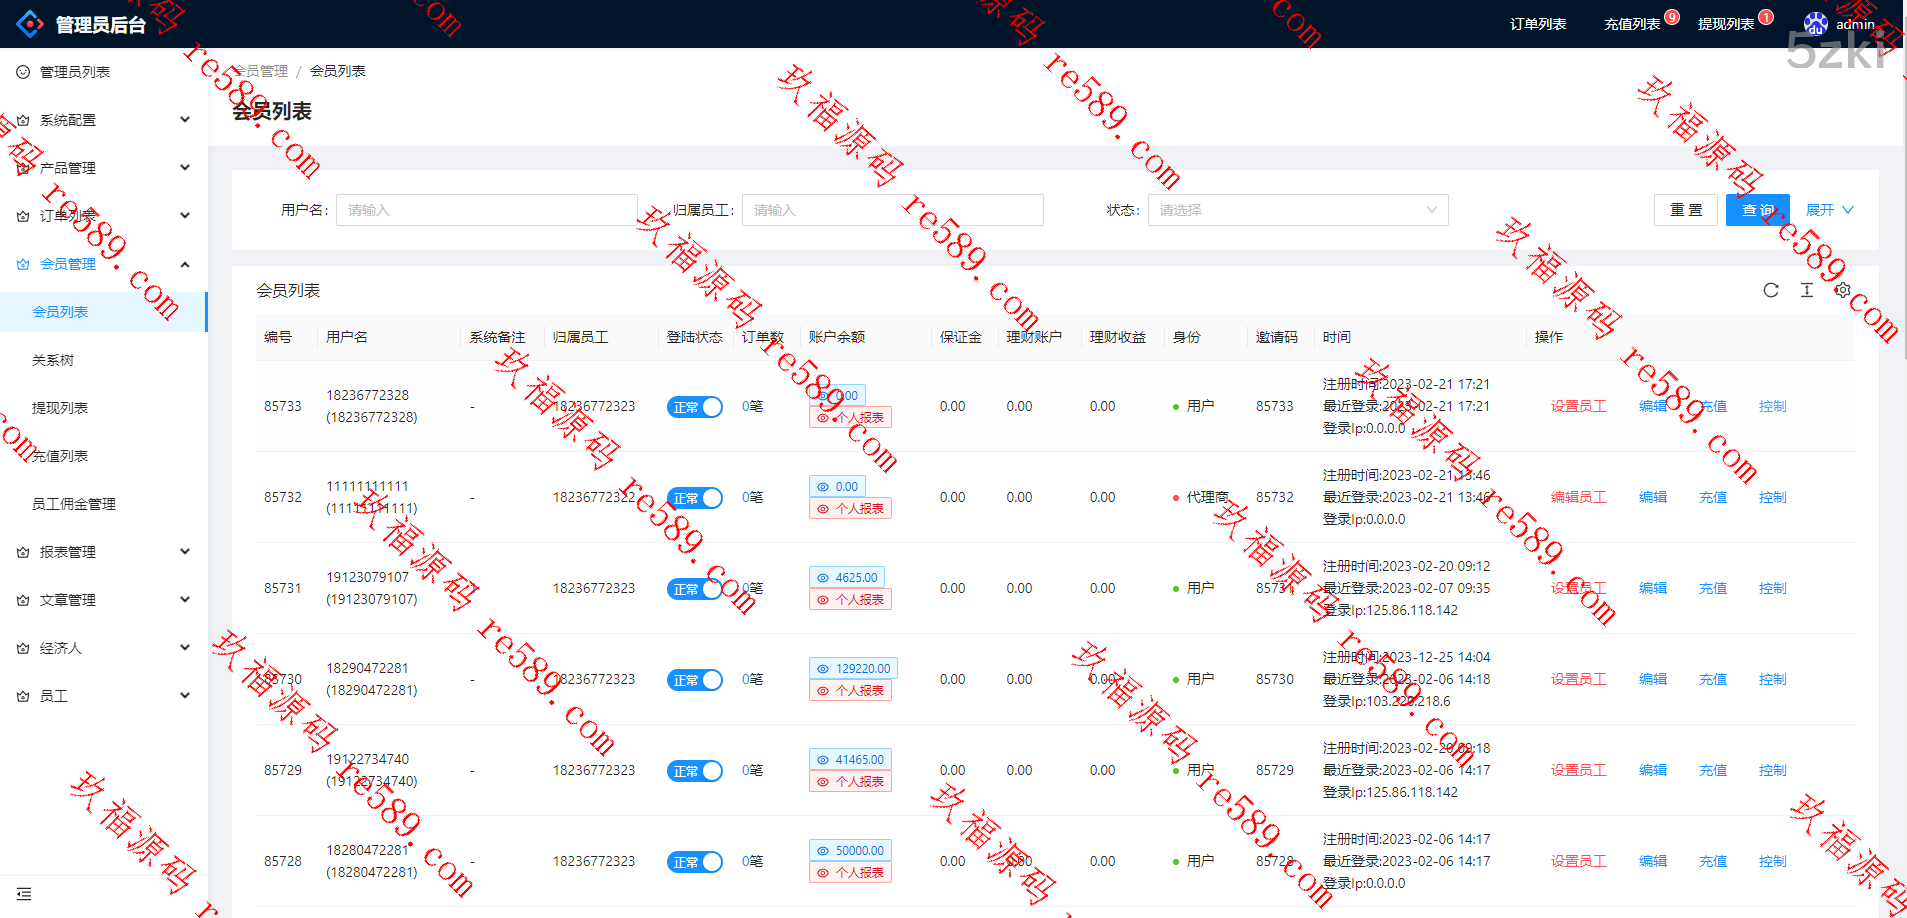Toggle 正常 login status switch for member 85728
Viewport: 1907px width, 918px height.
[x=694, y=862]
